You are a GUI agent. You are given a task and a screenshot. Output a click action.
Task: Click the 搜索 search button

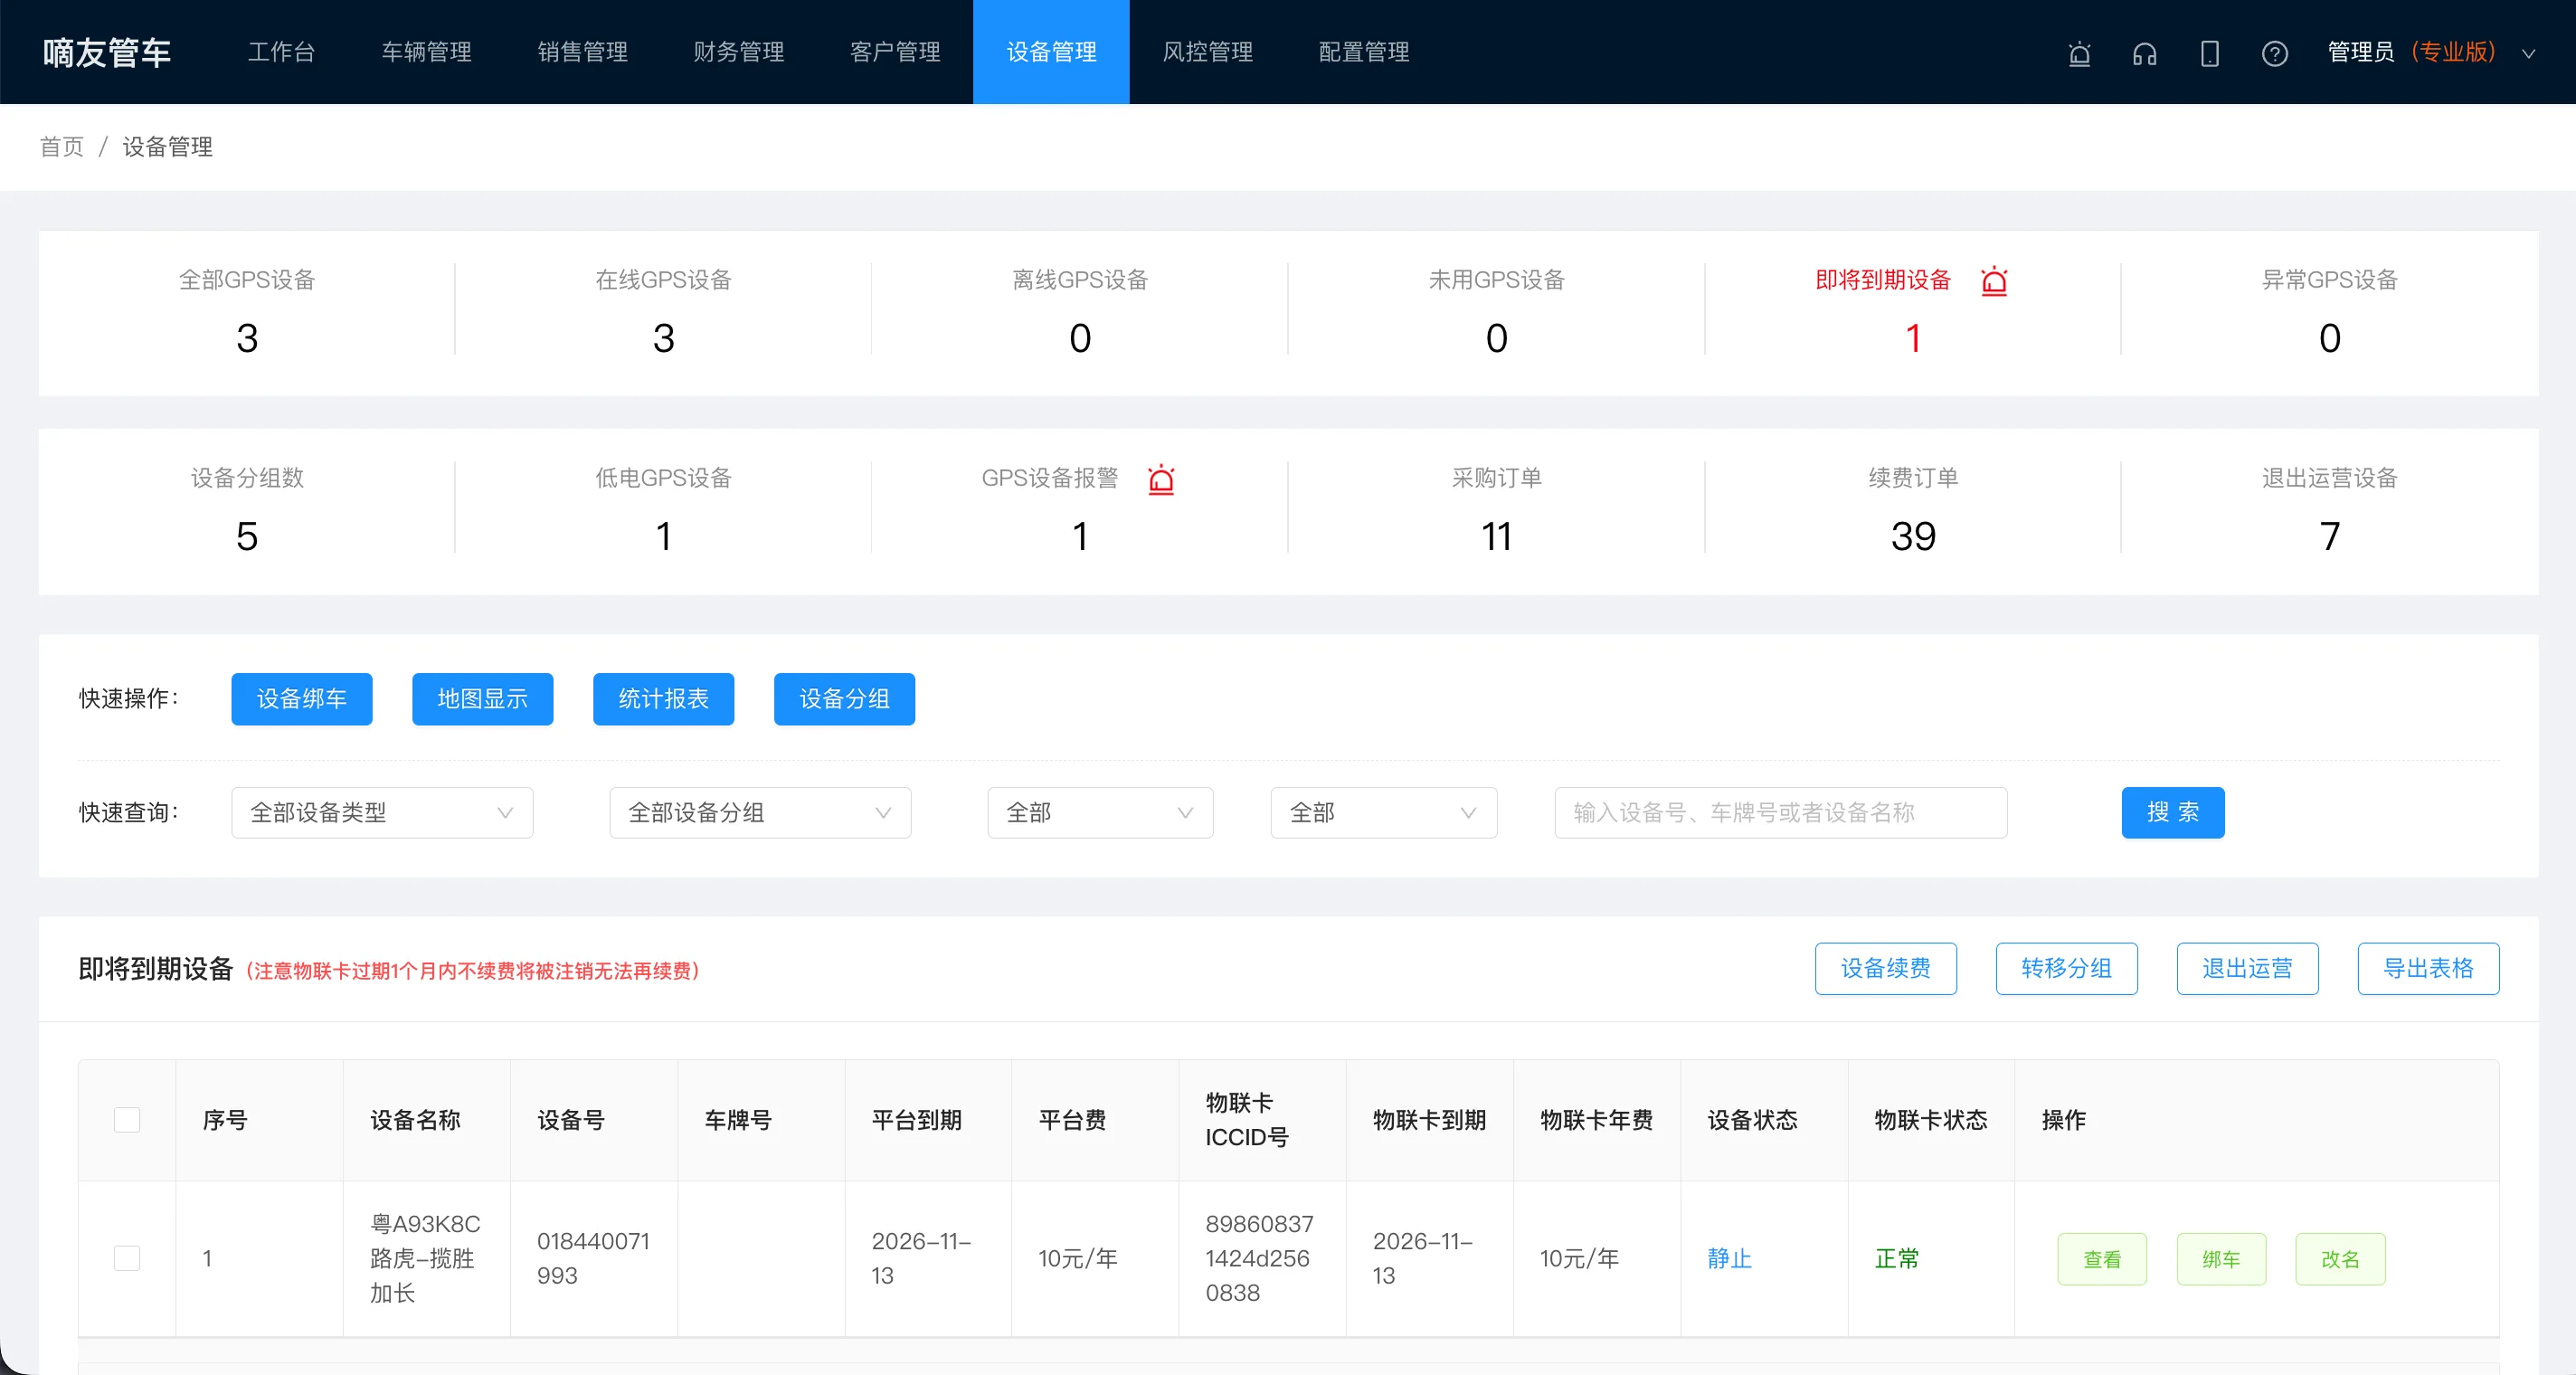point(2173,812)
